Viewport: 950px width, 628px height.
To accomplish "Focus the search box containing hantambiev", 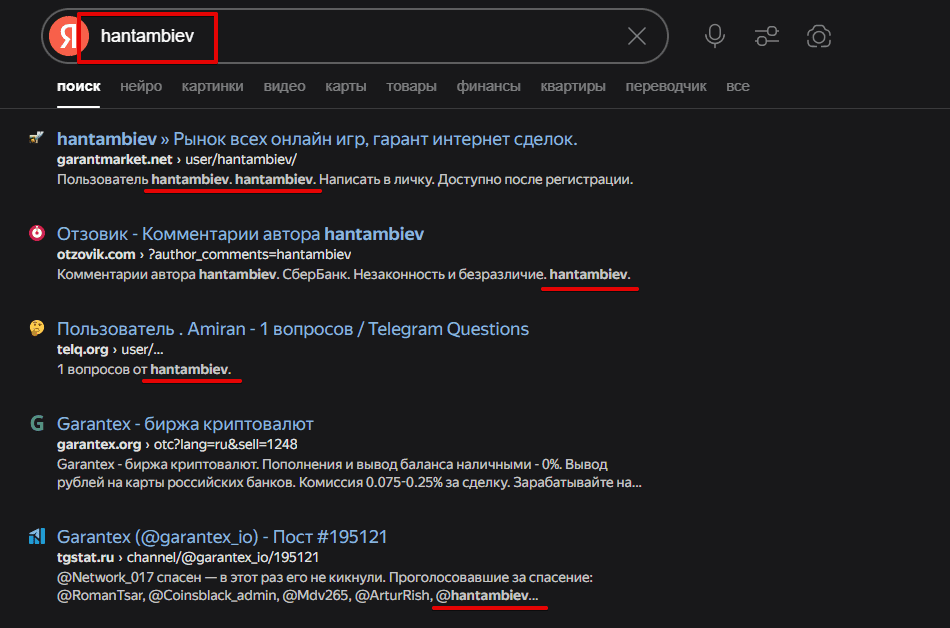I will point(357,36).
